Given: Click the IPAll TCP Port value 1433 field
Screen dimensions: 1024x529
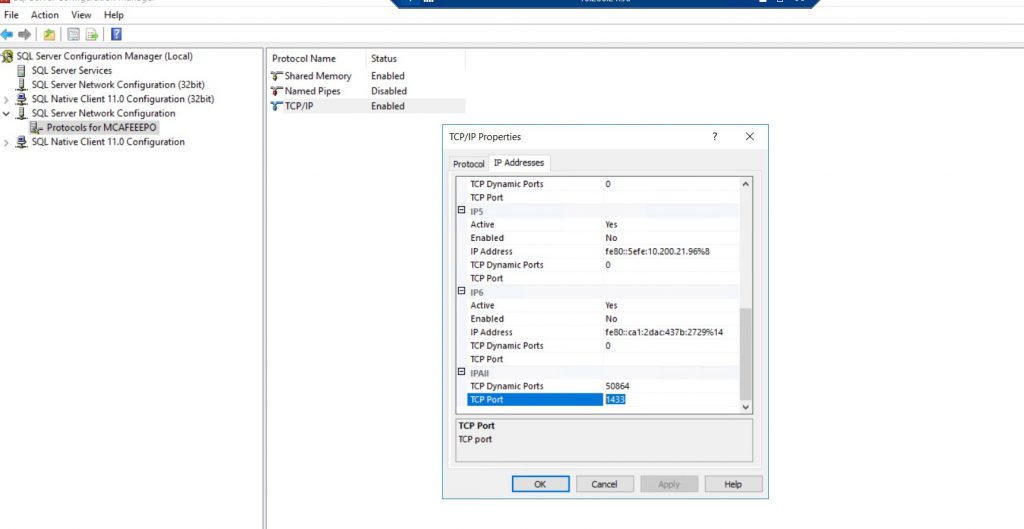Looking at the screenshot, I should click(x=671, y=400).
